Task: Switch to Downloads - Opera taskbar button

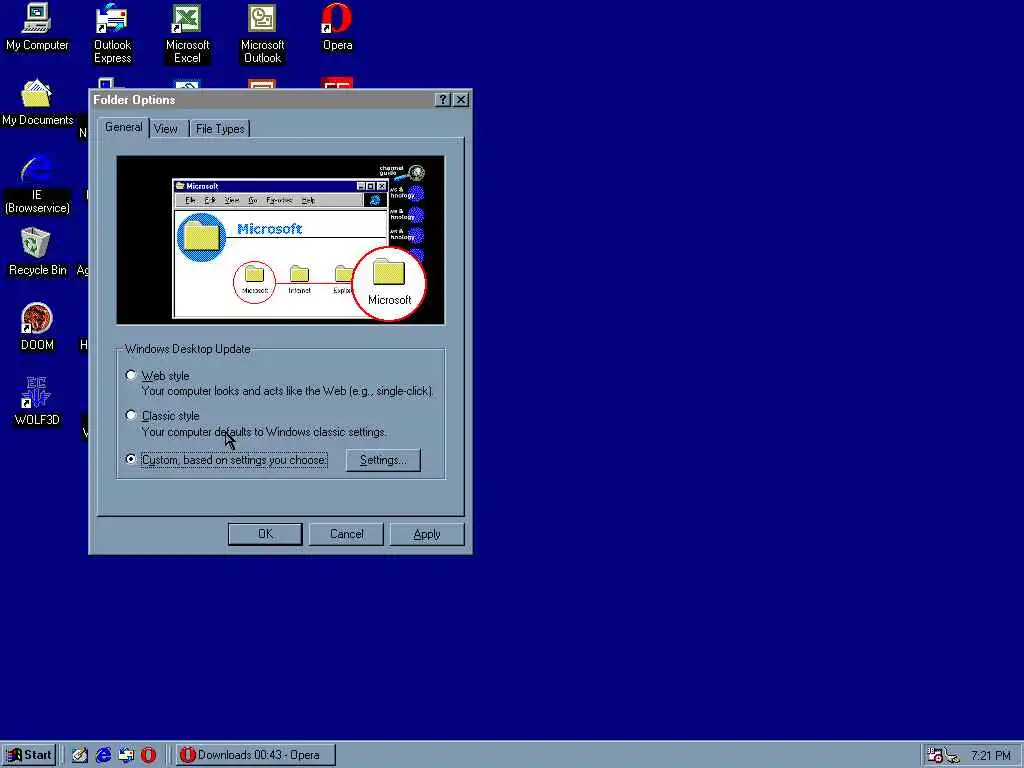Action: click(255, 755)
